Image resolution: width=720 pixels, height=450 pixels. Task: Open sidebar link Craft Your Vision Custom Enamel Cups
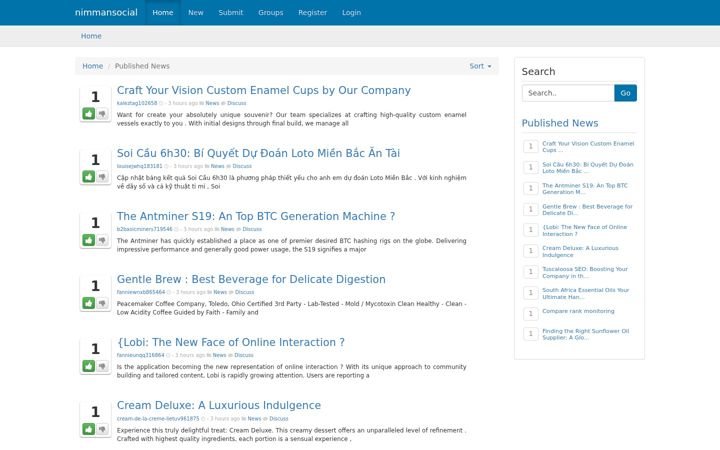pyautogui.click(x=588, y=146)
